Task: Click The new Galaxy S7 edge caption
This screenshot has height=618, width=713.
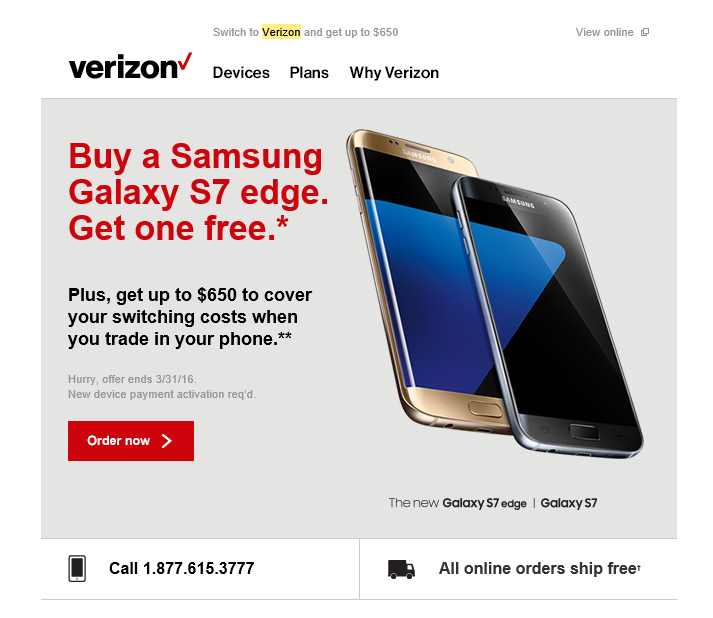Action: (457, 503)
